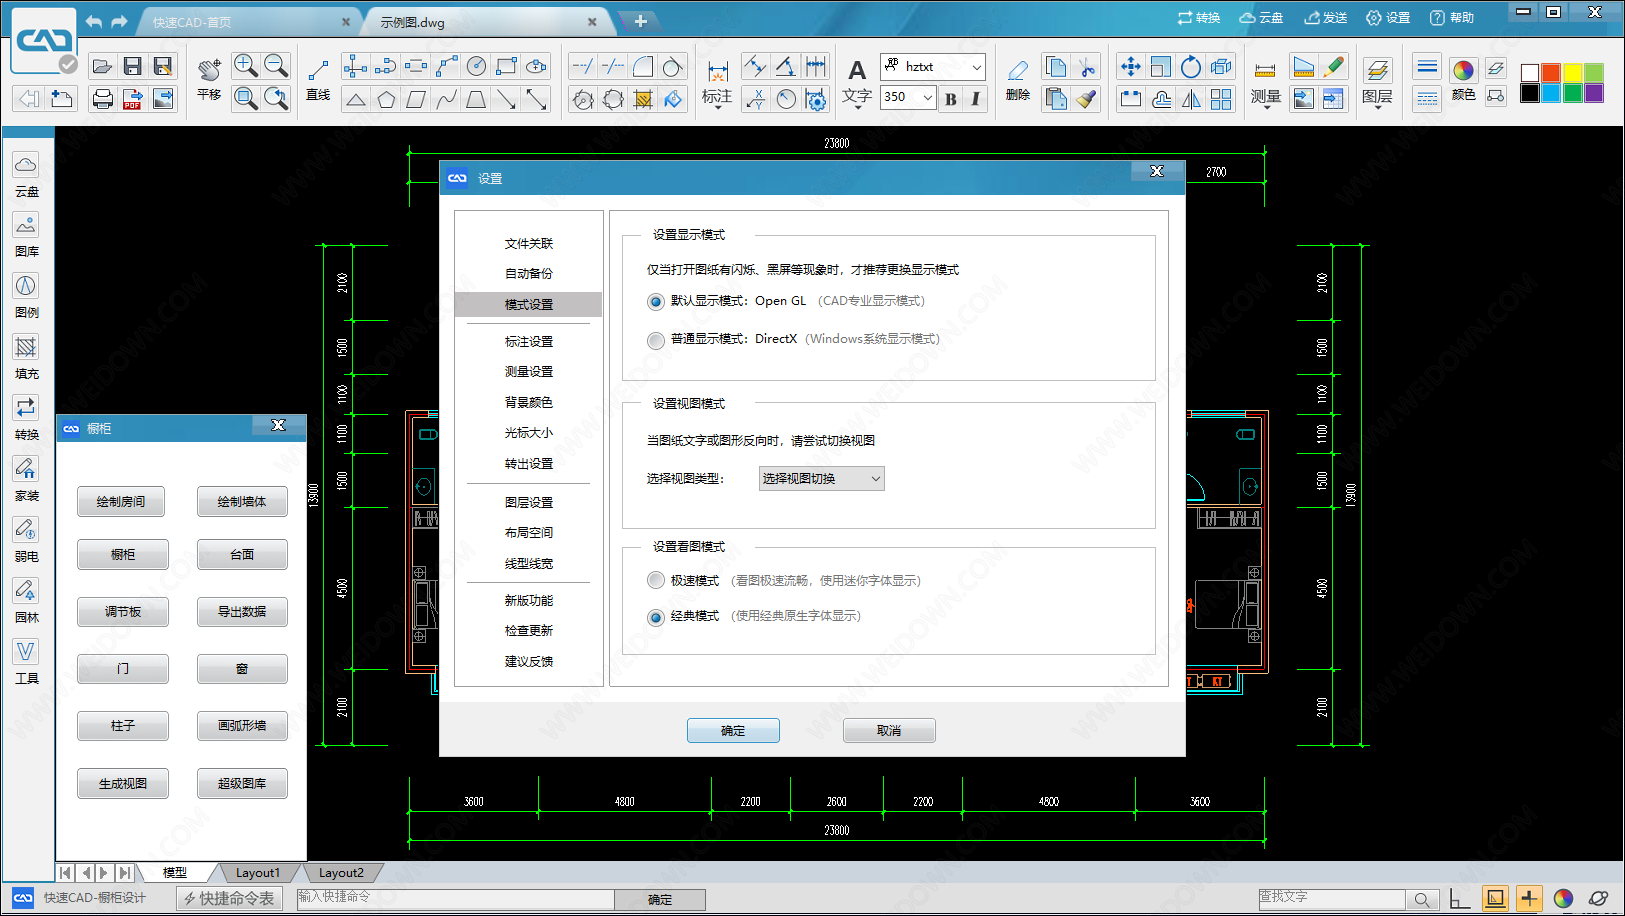Select 标注设置 in settings list
Image resolution: width=1625 pixels, height=916 pixels.
[529, 342]
